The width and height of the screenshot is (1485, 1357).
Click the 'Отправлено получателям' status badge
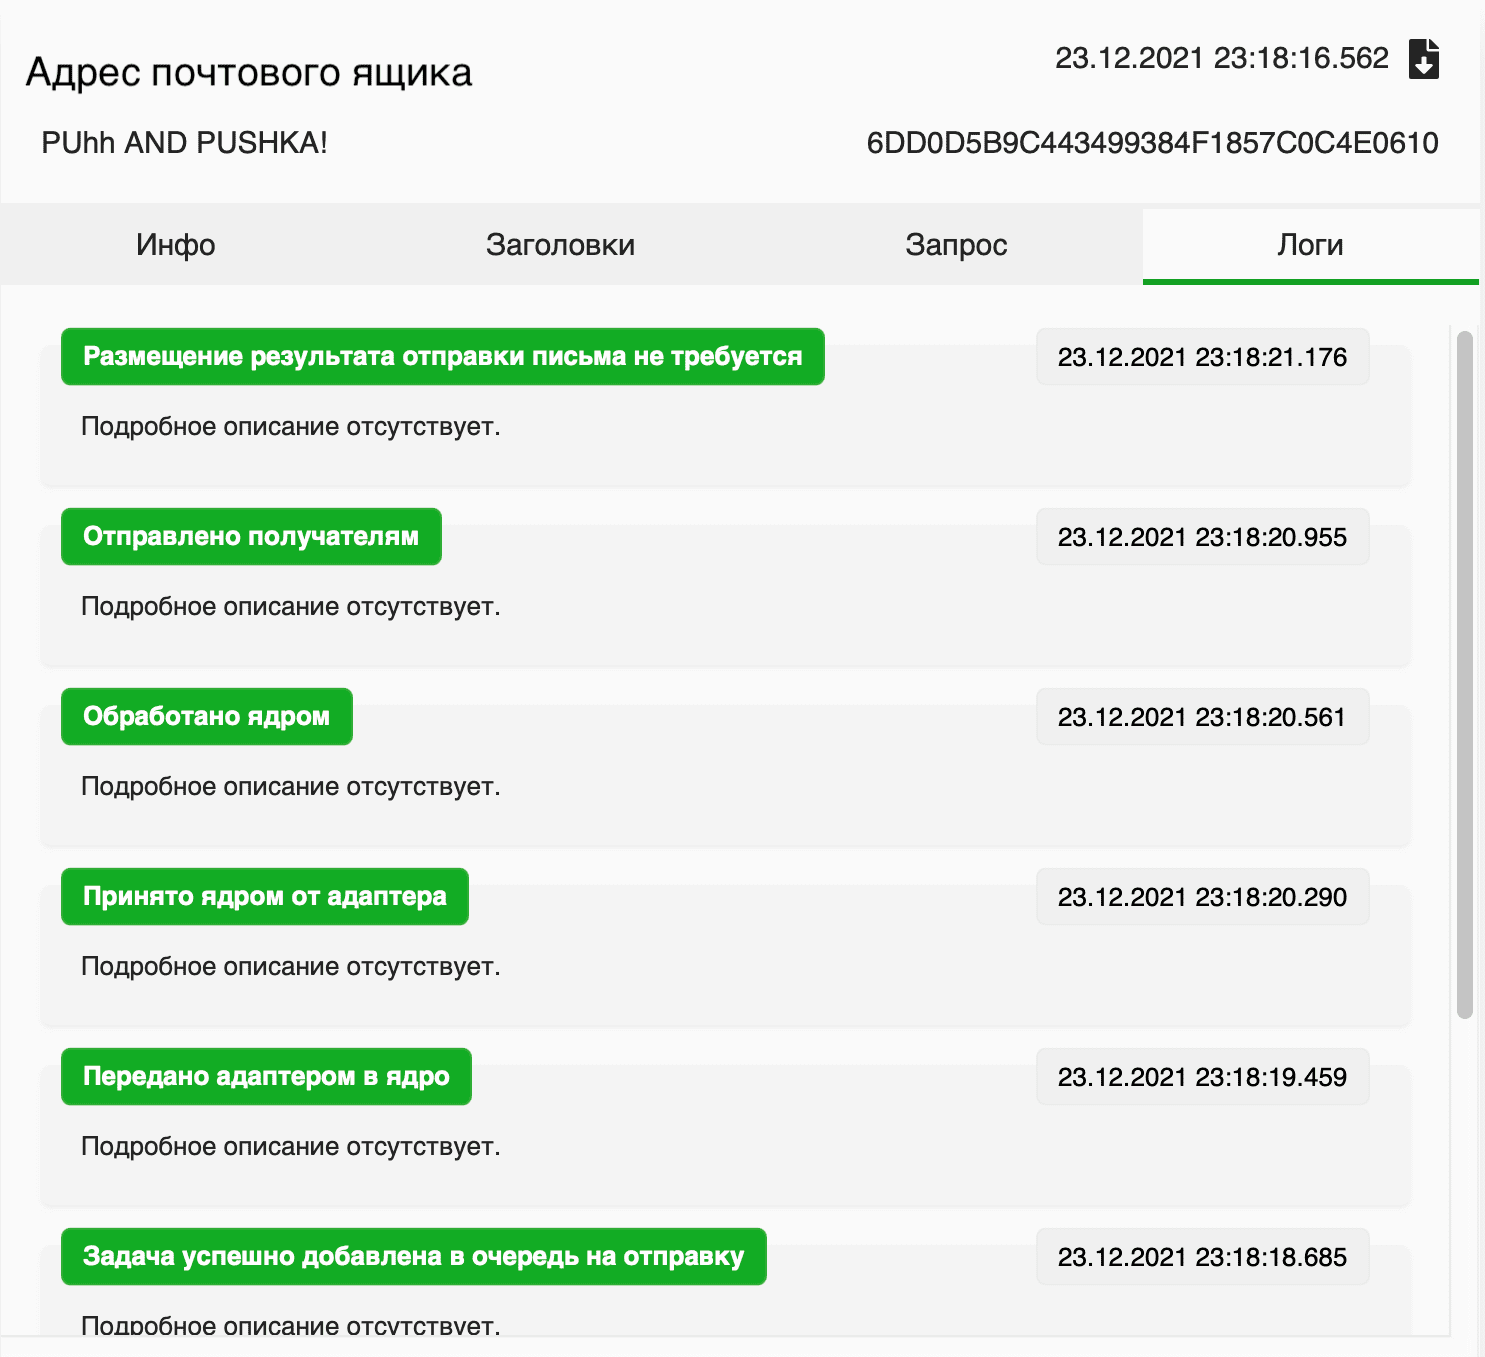[x=251, y=537]
